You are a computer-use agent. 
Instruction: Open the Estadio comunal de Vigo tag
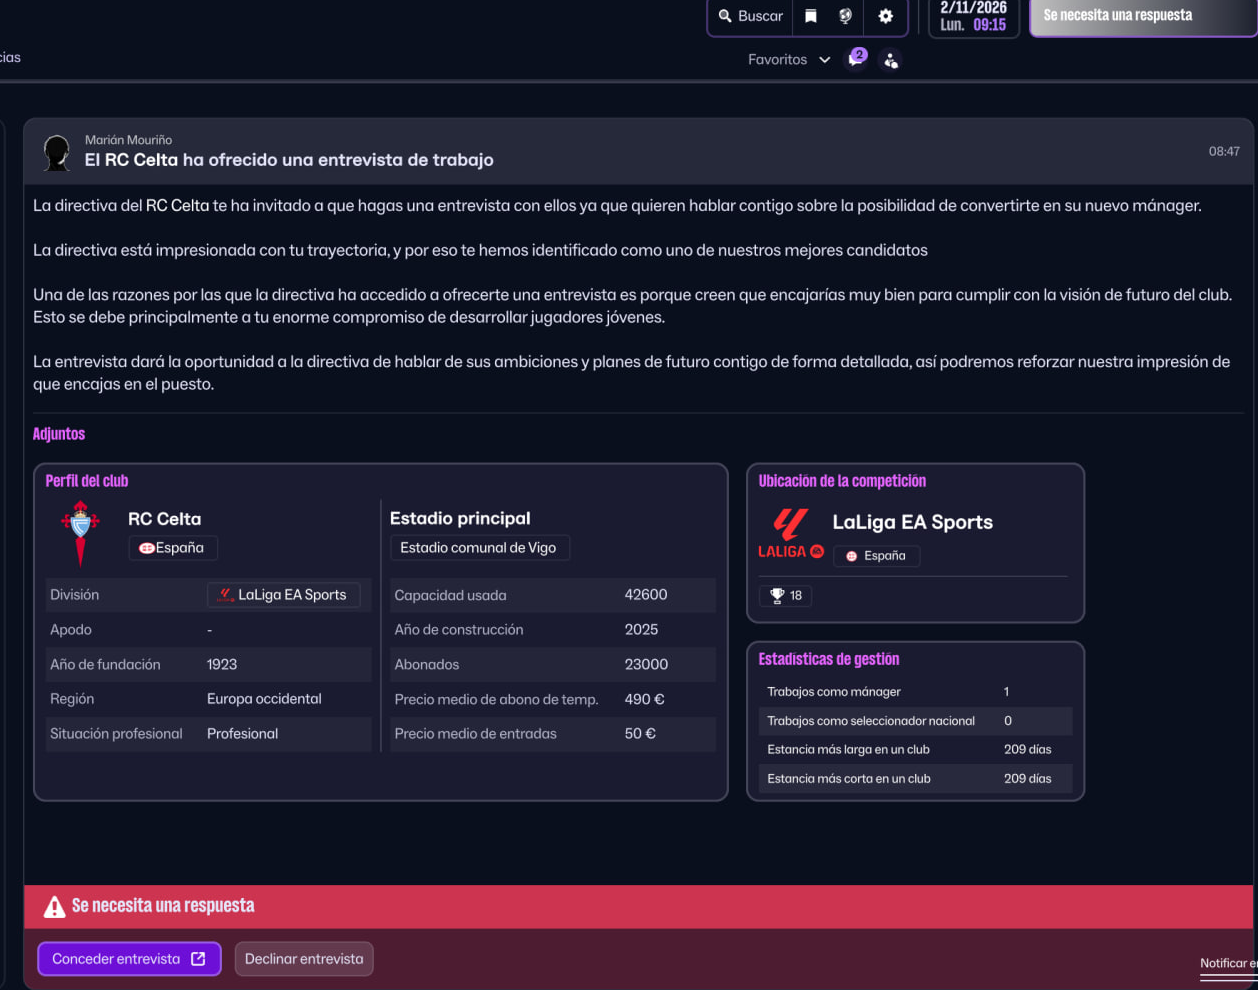(479, 548)
